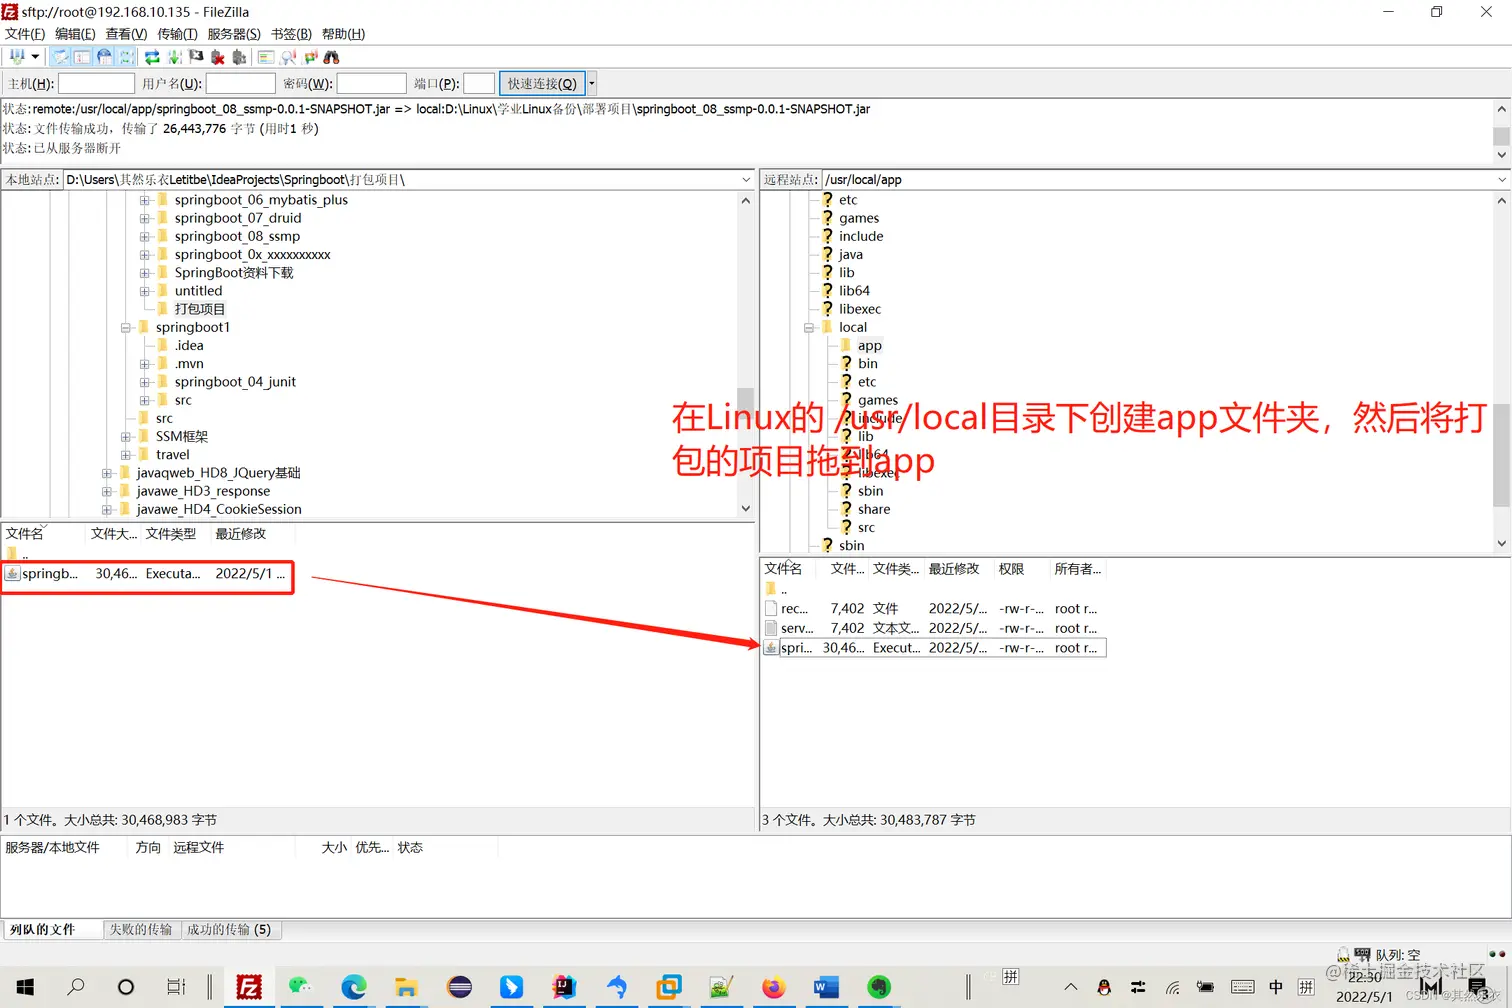This screenshot has width=1512, height=1008.
Task: Click the QQ penguin tray icon
Action: pos(1104,987)
